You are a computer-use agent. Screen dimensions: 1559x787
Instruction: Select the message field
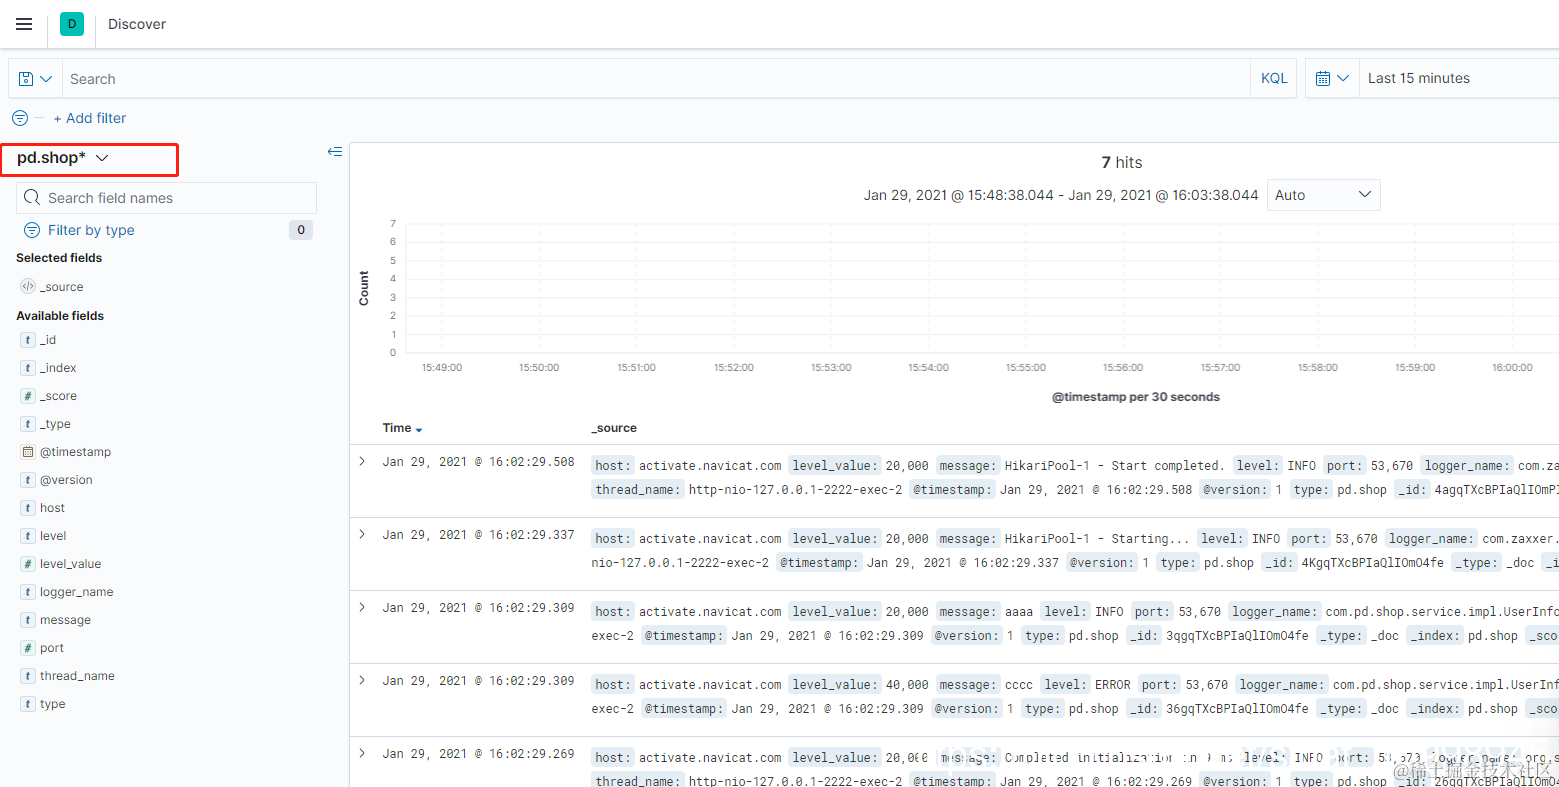pos(65,620)
